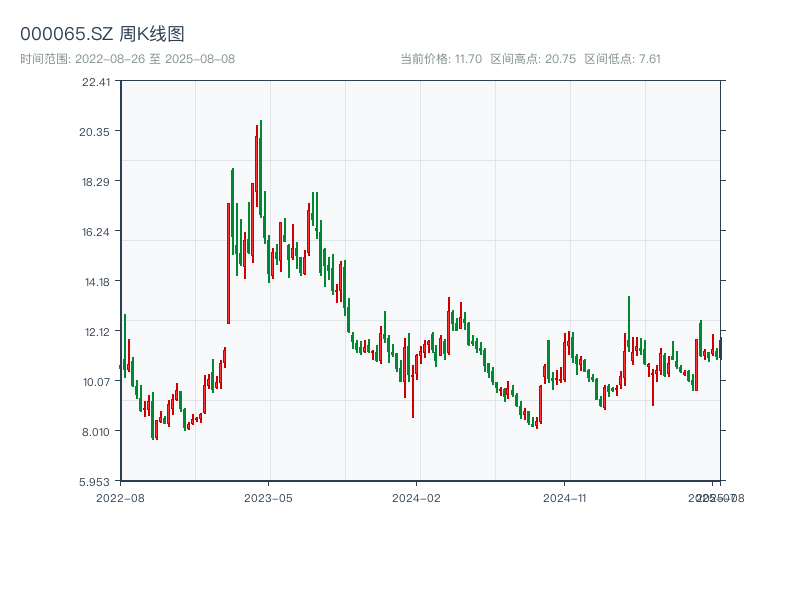Click the 区间低点 7.61 label
The height and width of the screenshot is (600, 800).
622,59
